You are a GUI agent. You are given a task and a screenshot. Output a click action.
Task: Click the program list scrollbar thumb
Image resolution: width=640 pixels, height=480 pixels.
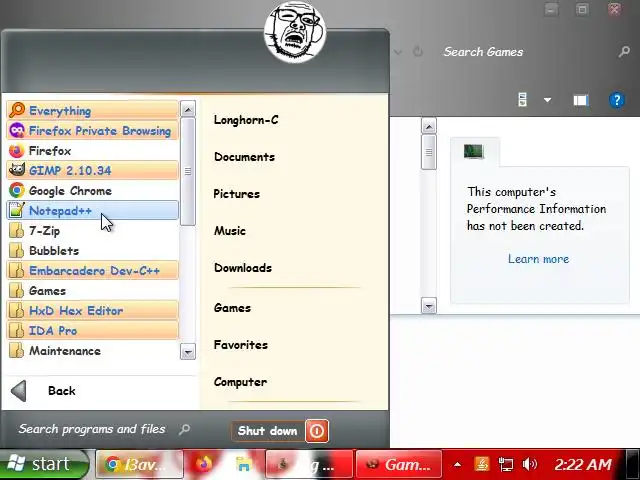188,171
